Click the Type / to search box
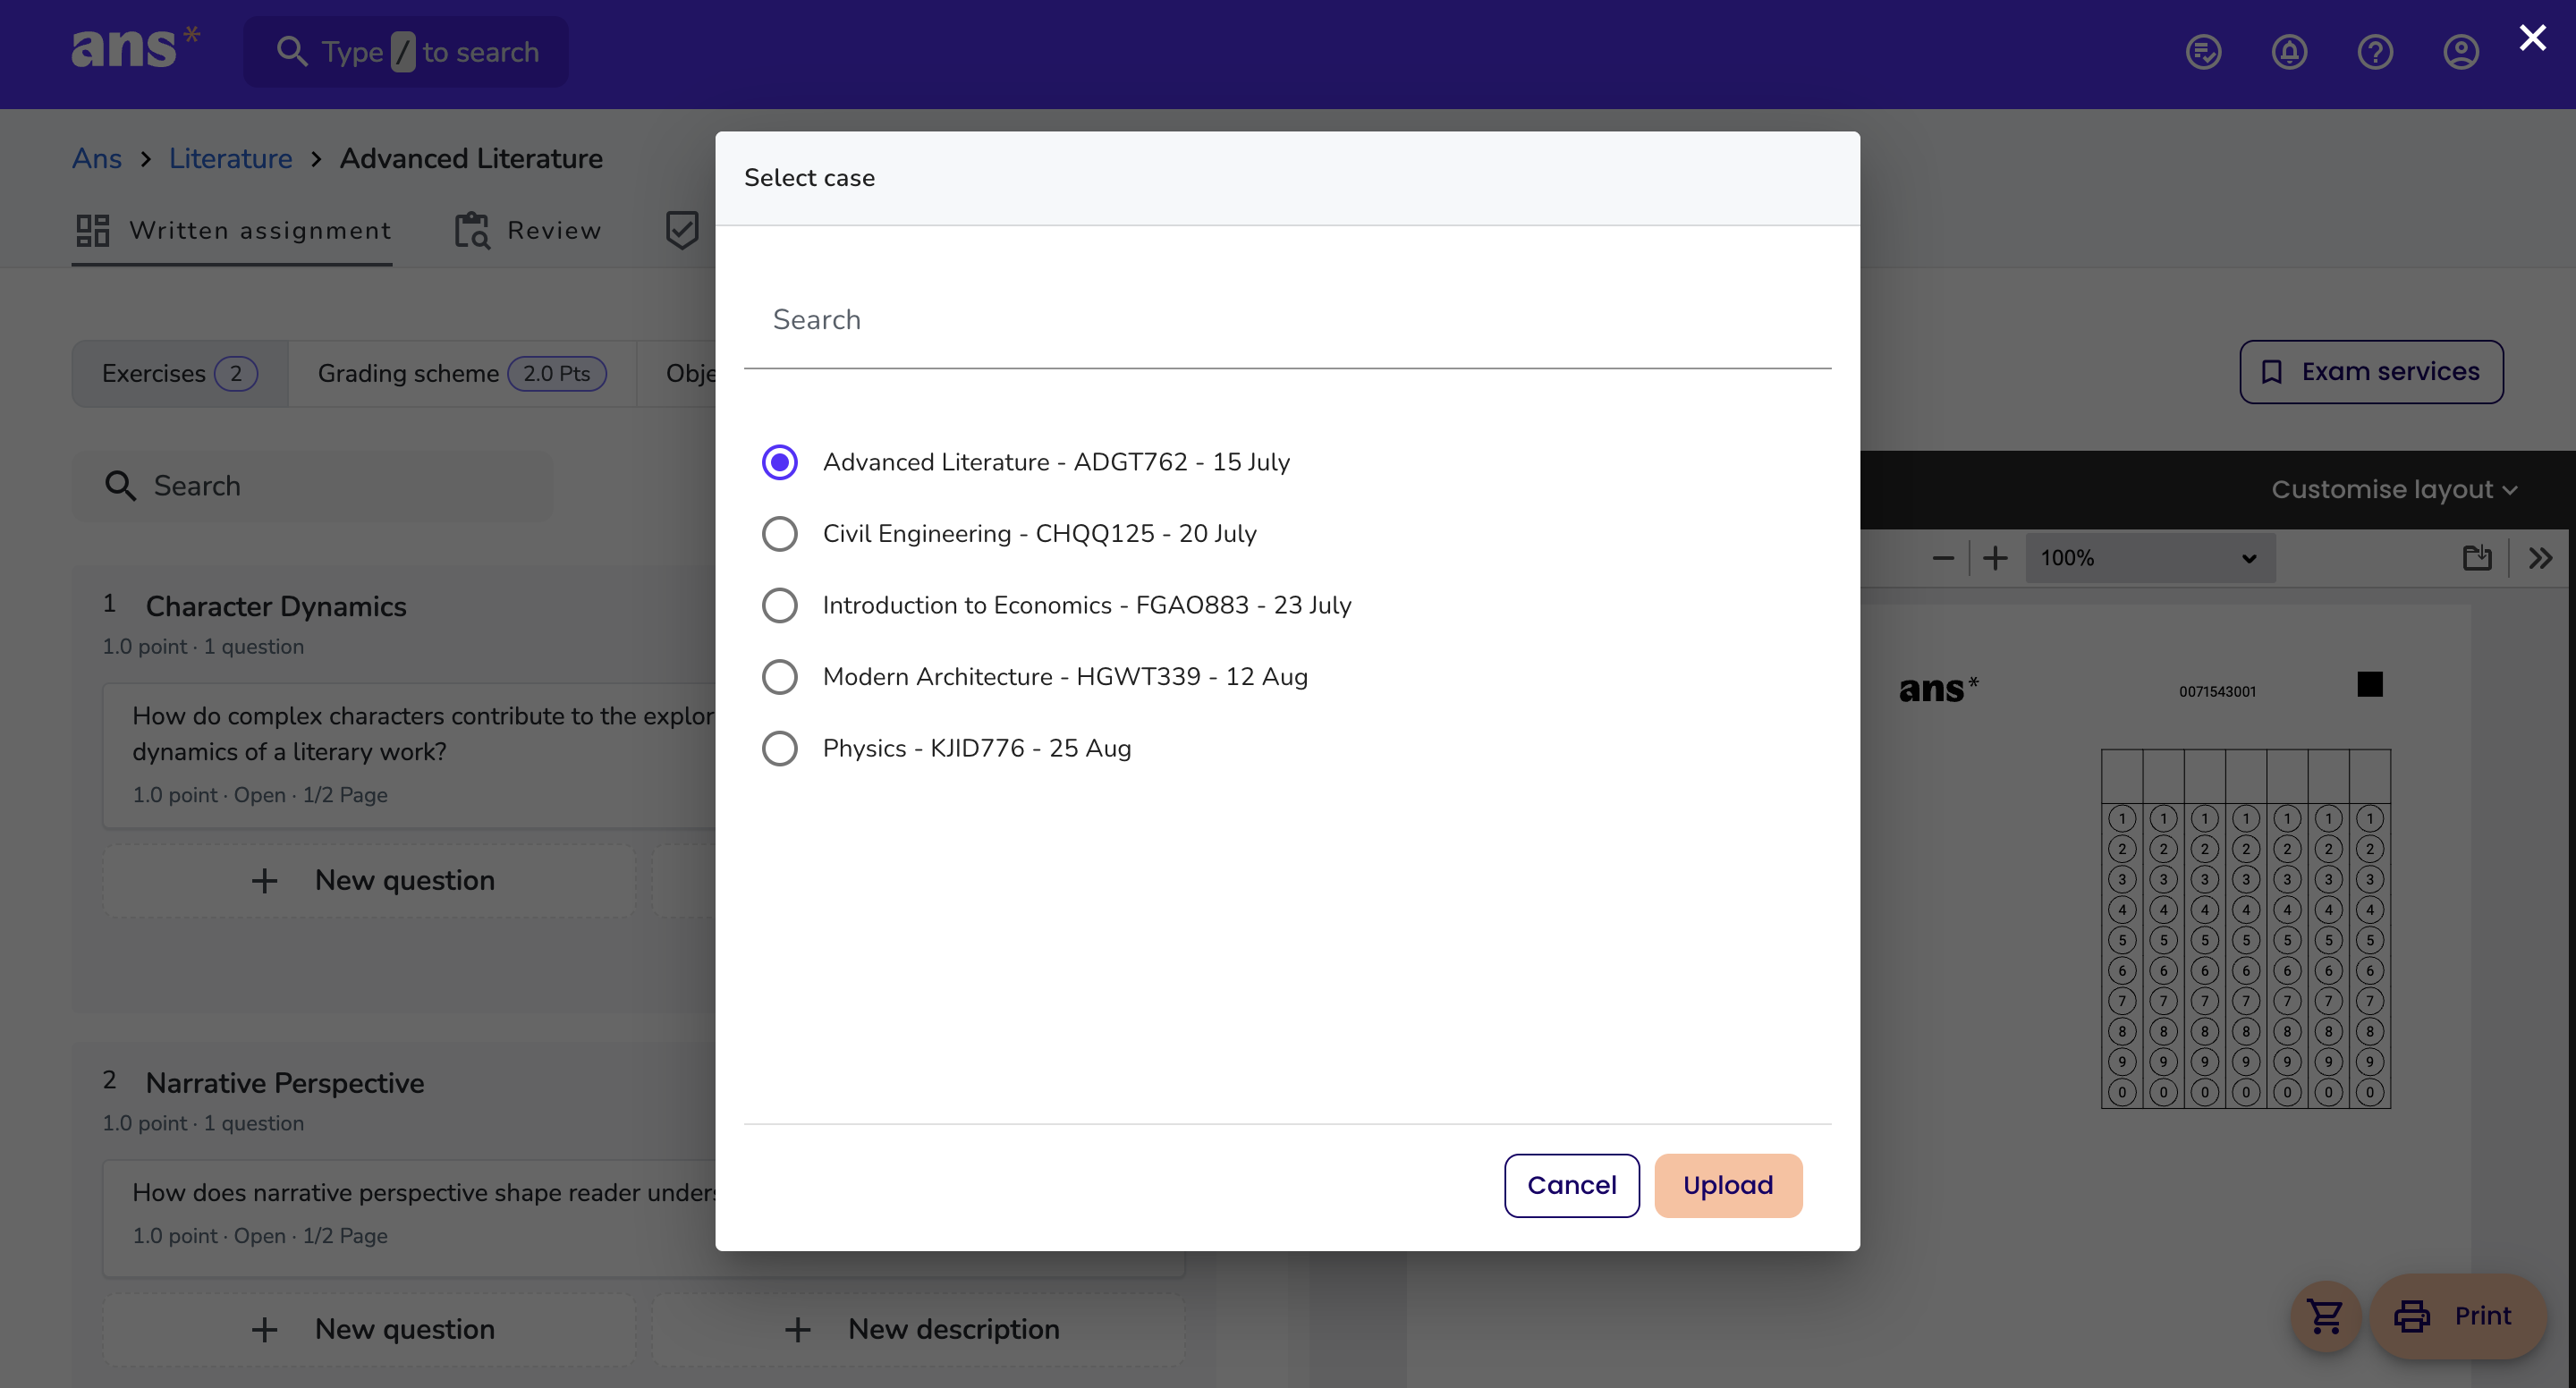 tap(406, 52)
